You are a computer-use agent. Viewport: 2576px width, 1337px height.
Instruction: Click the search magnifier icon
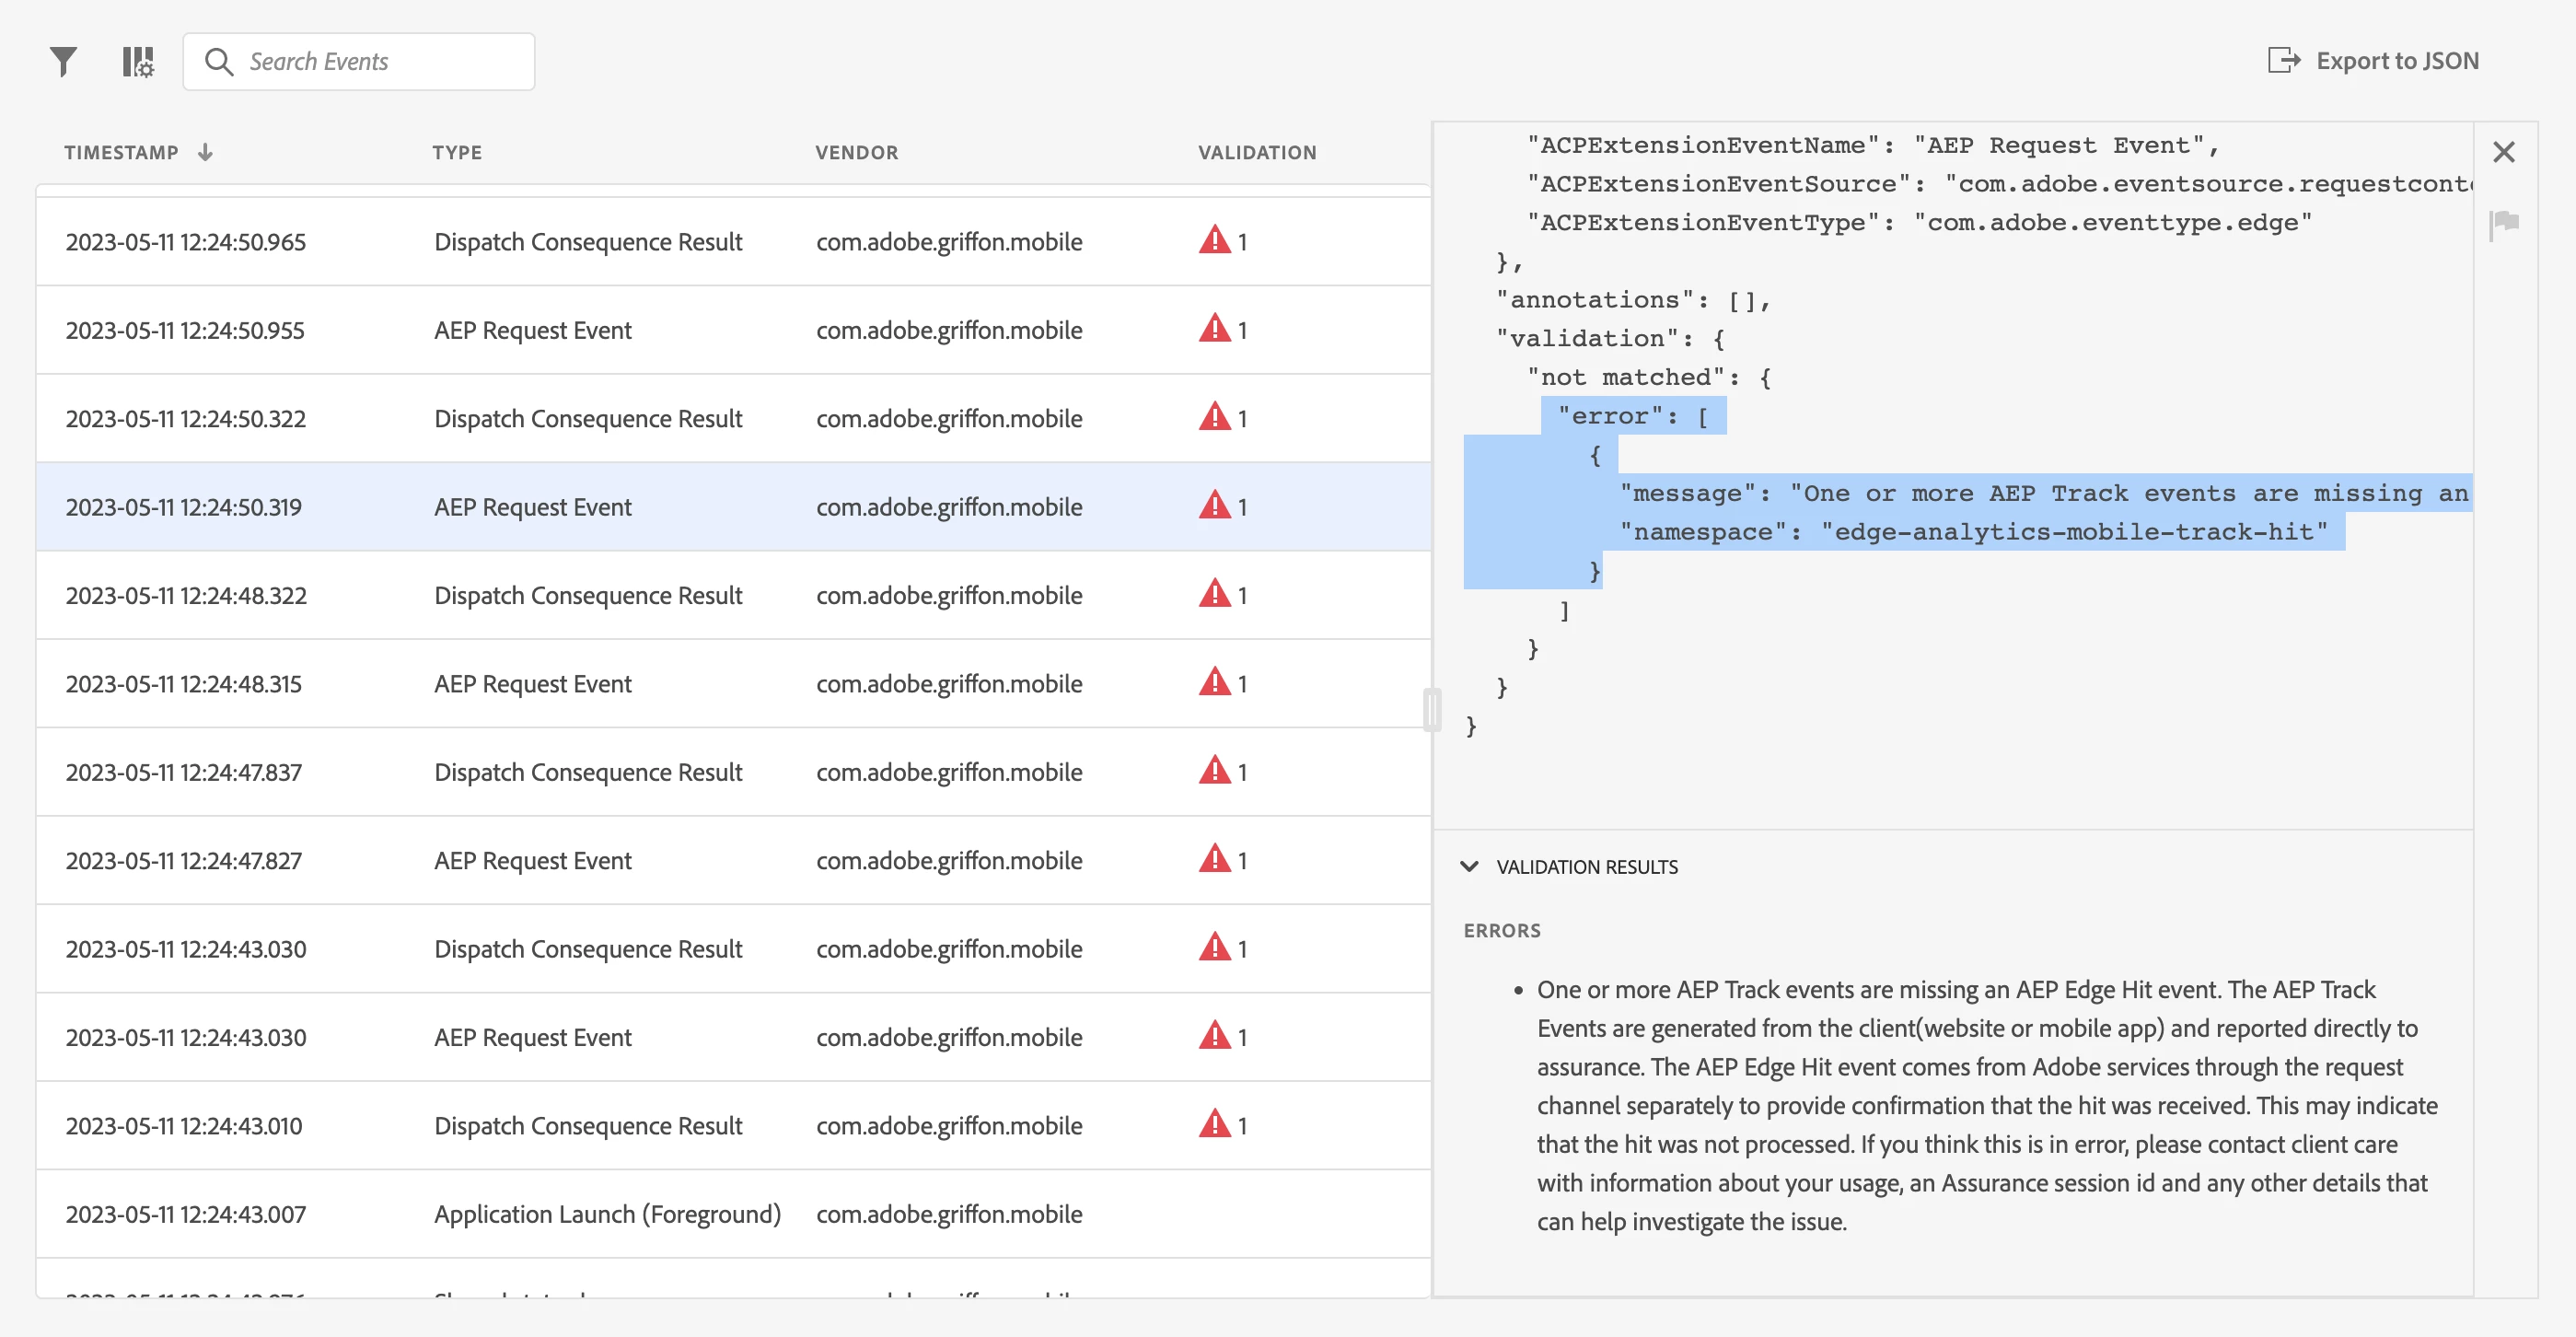219,62
